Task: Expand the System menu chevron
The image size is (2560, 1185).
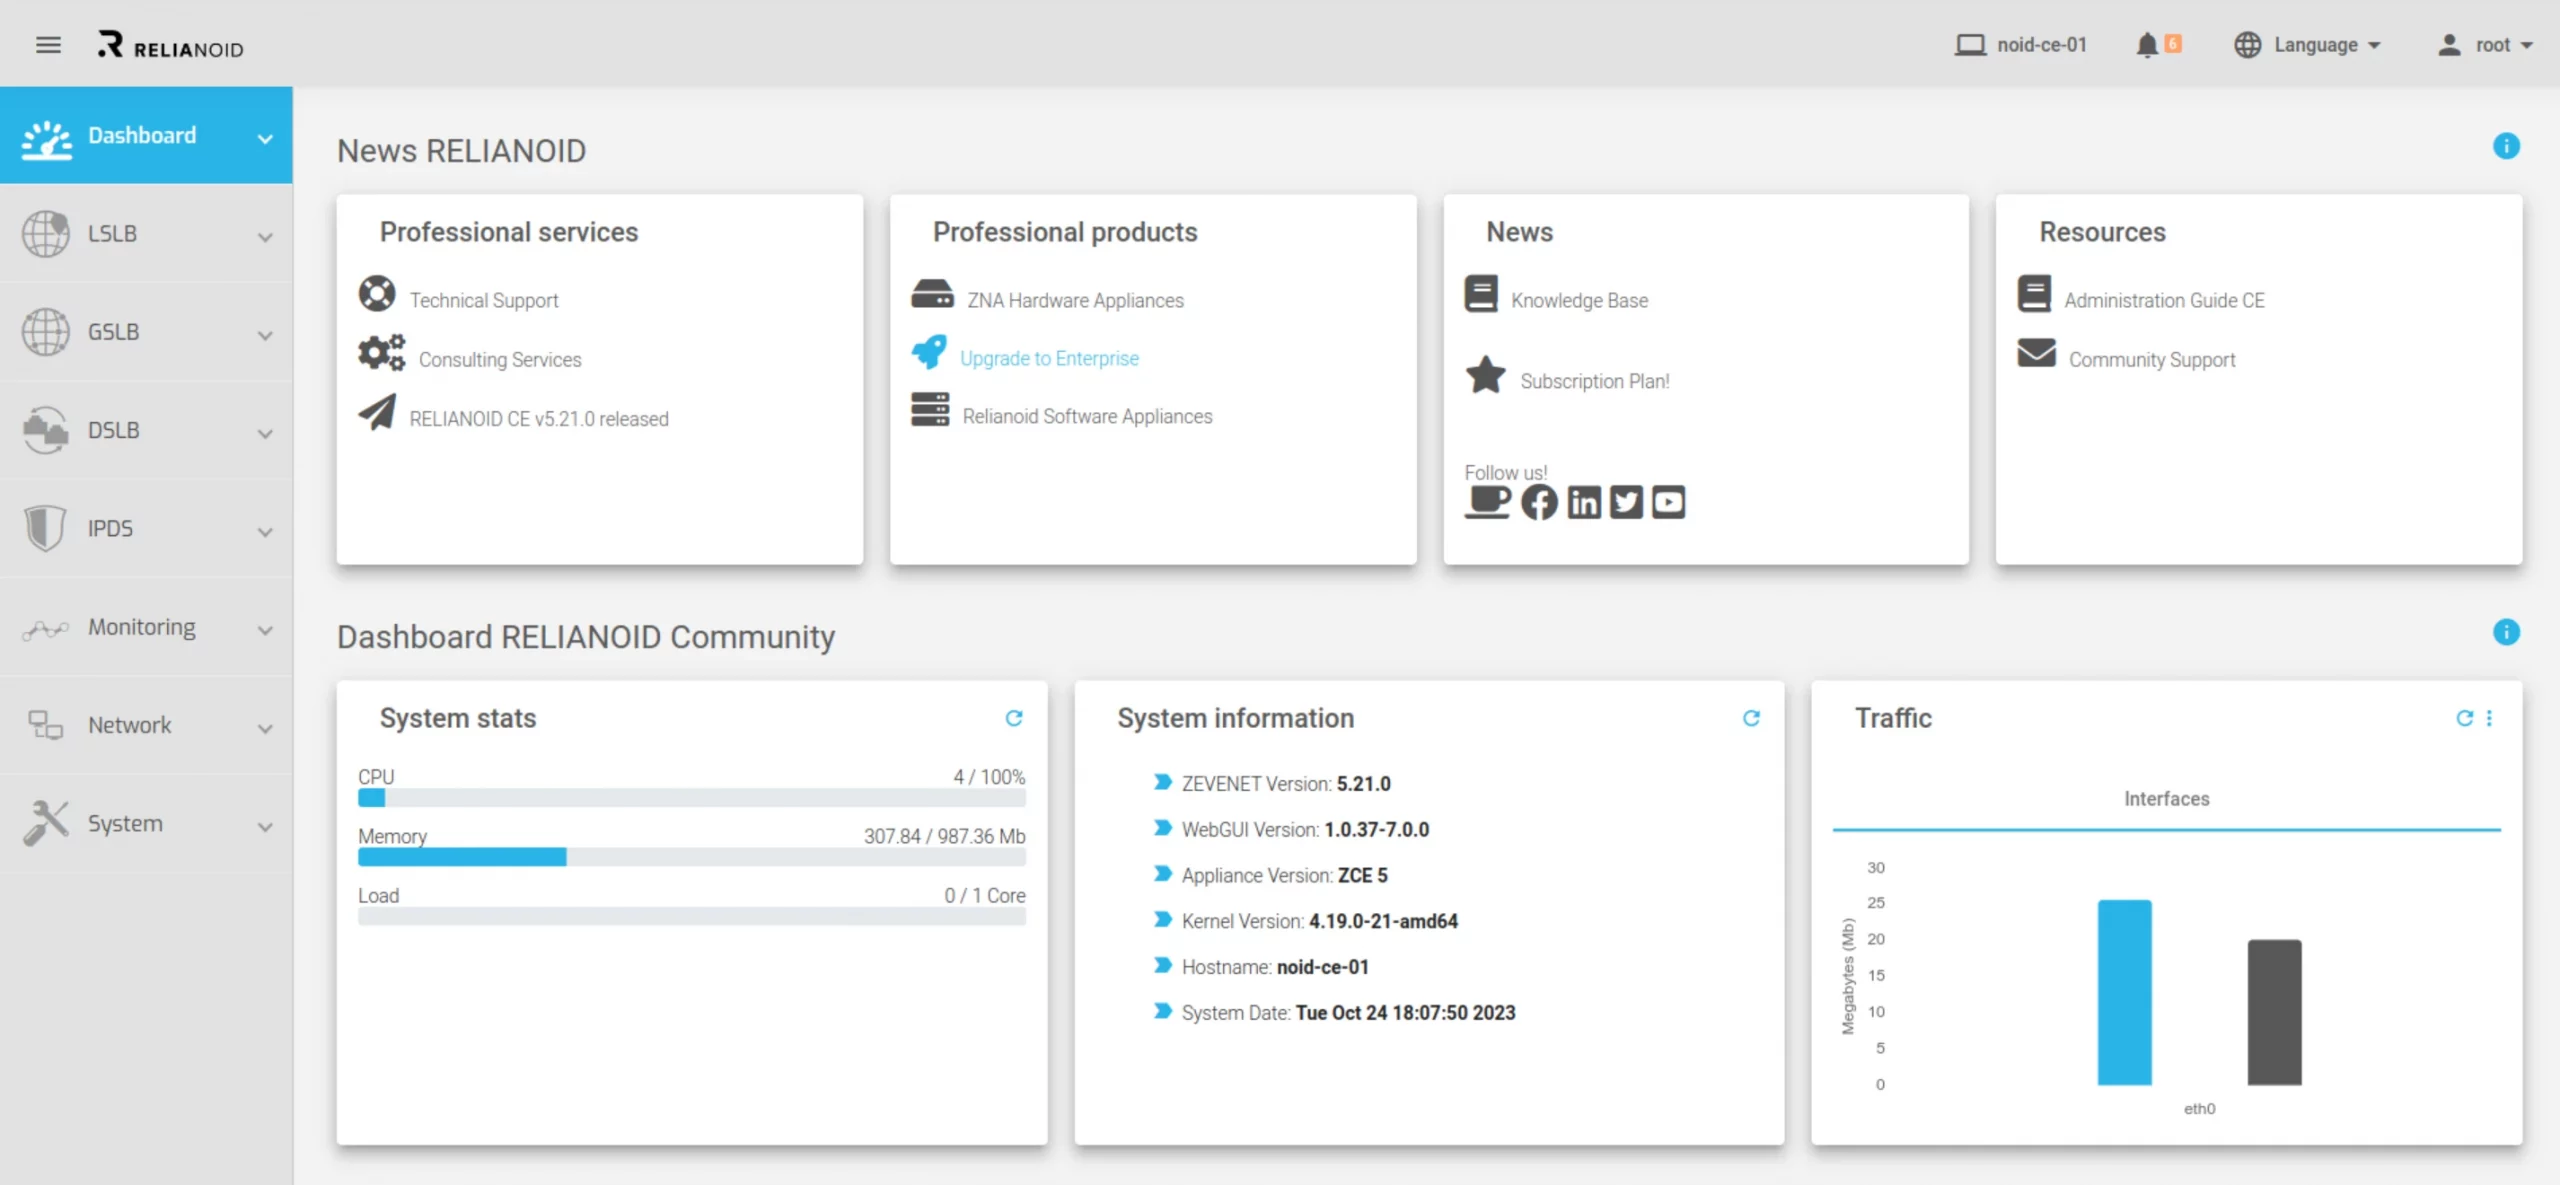Action: click(265, 826)
